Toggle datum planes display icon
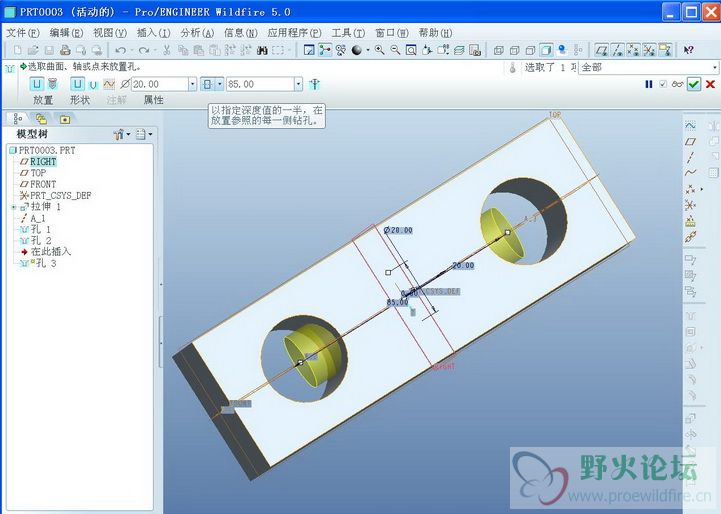This screenshot has width=721, height=514. click(601, 50)
